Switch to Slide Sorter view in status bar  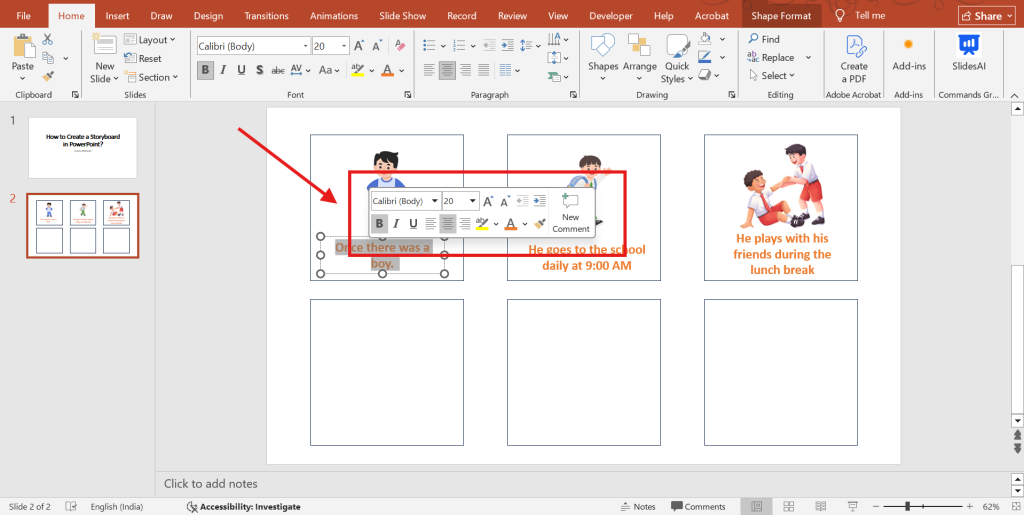click(788, 507)
